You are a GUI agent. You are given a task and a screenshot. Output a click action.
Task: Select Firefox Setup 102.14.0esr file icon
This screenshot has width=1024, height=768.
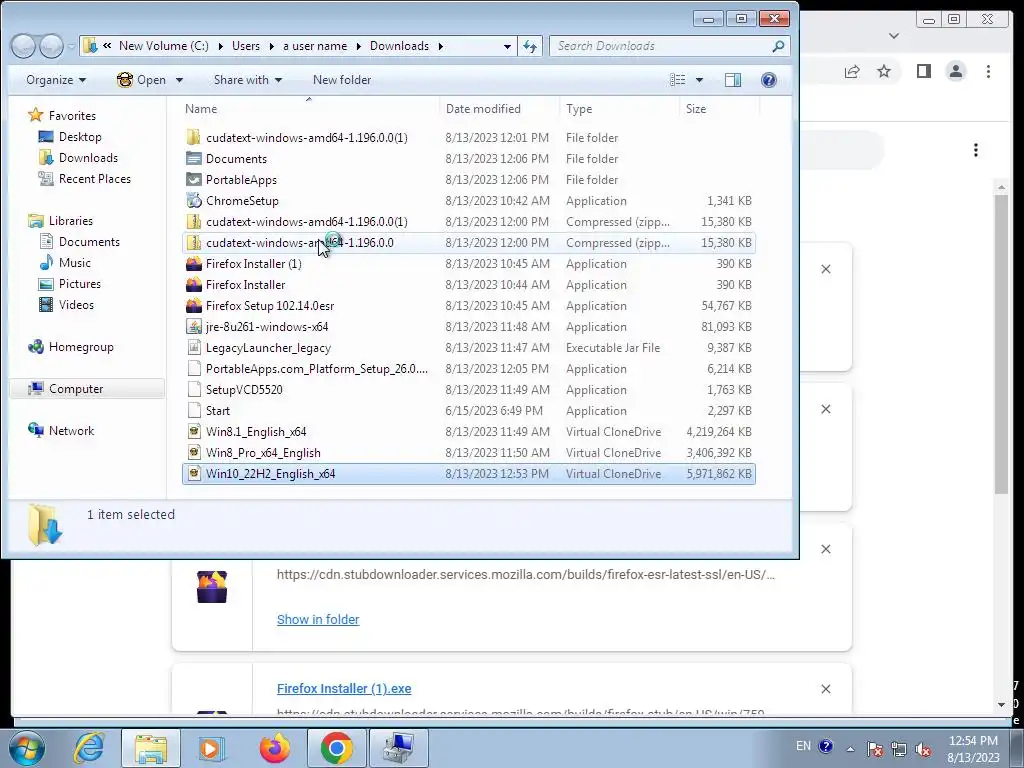click(x=193, y=306)
